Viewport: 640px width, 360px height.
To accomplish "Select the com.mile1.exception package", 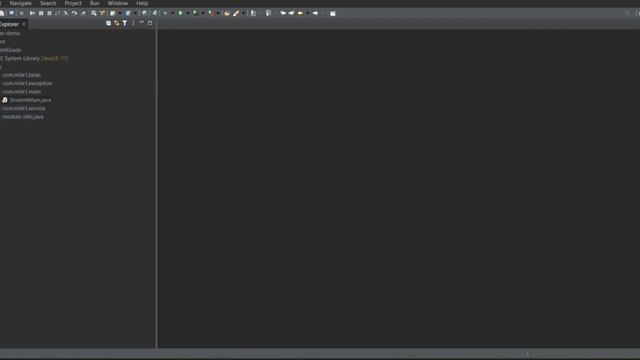I will pyautogui.click(x=27, y=83).
